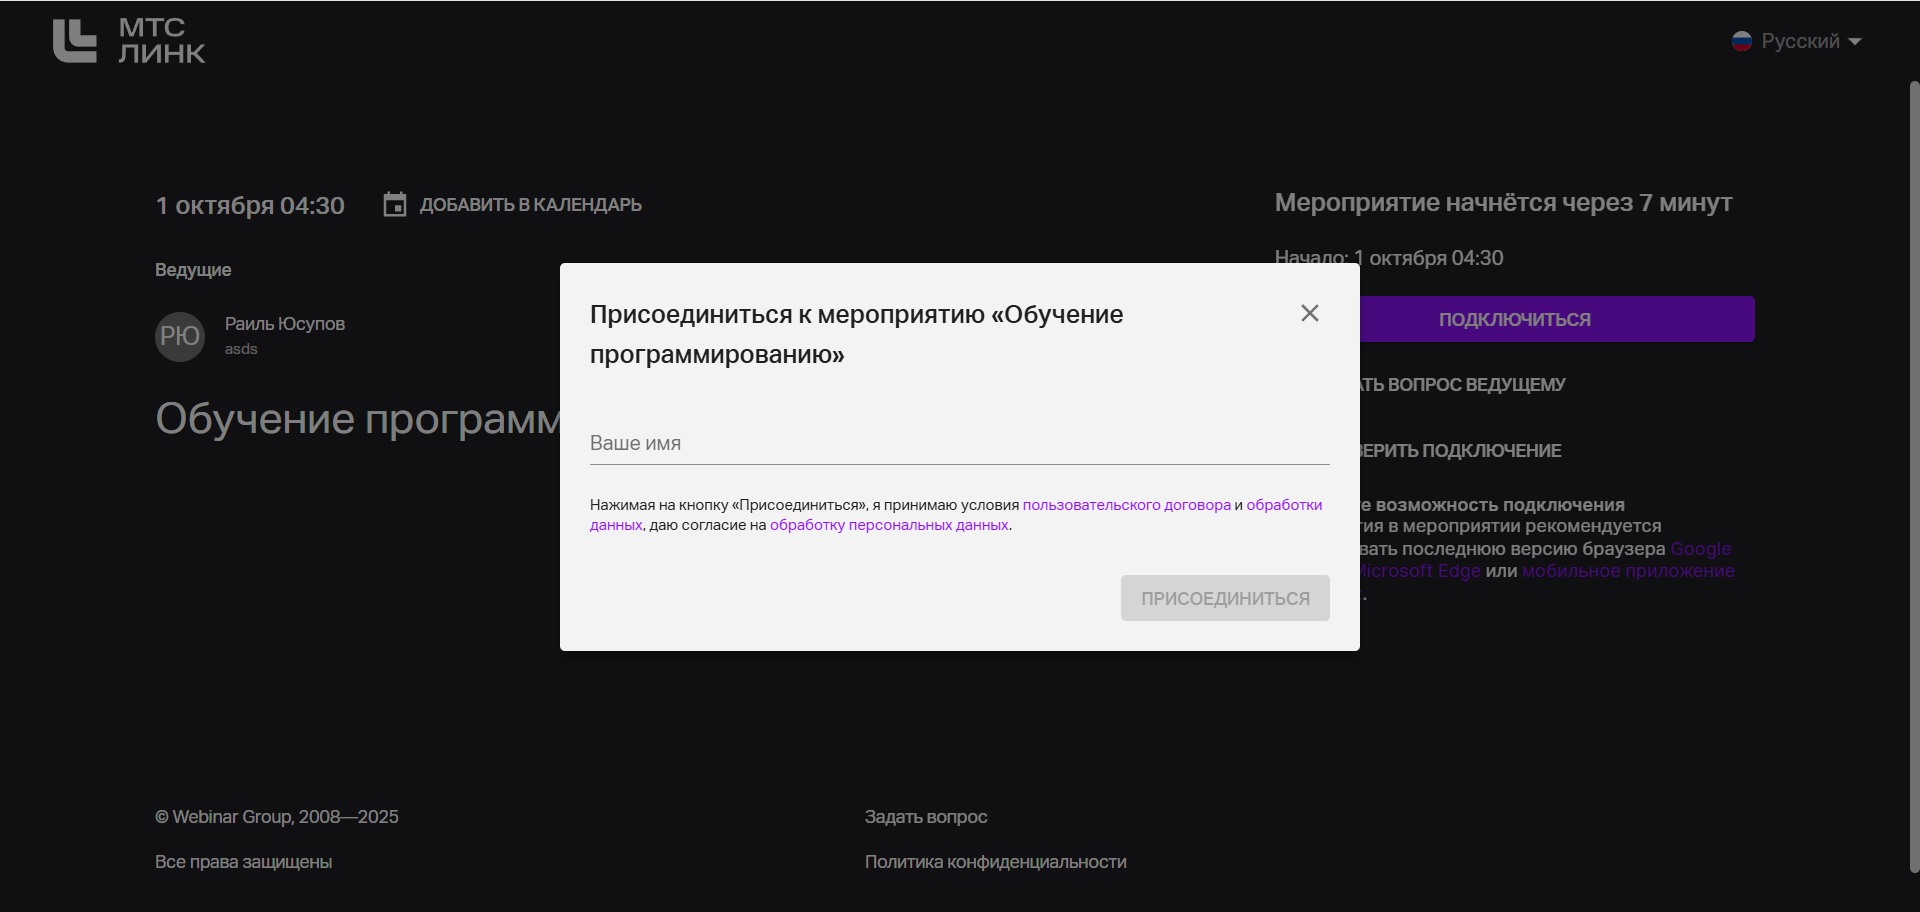The width and height of the screenshot is (1920, 912).
Task: Click the Russian flag language icon
Action: pos(1741,41)
